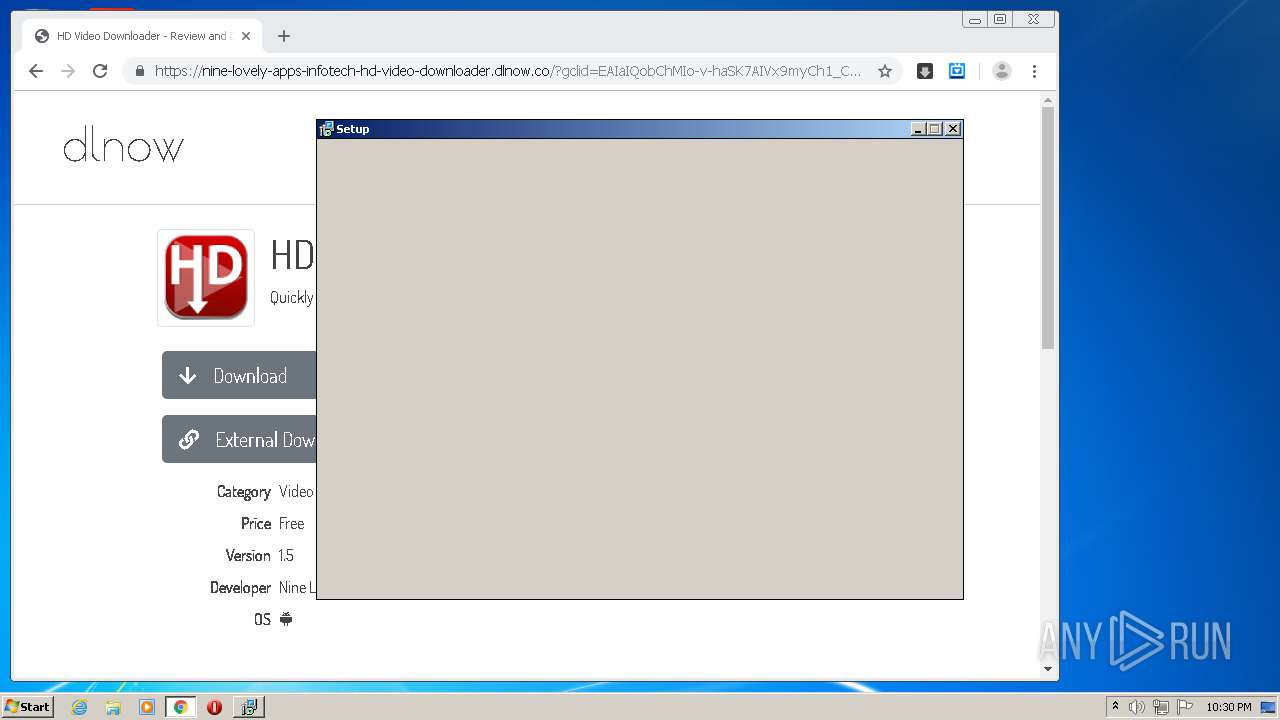Open a new Chrome tab

(284, 36)
